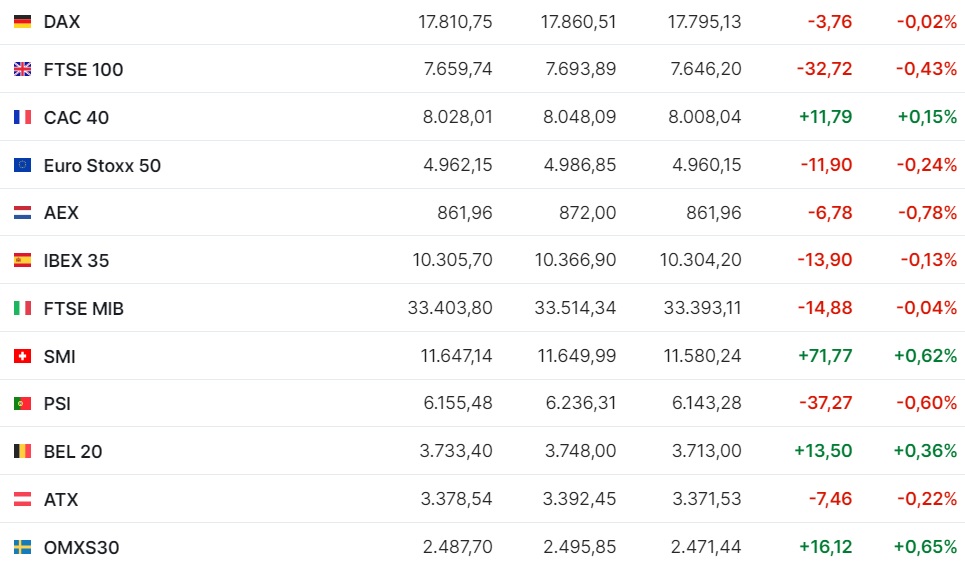Click the Netherlands flag icon beside AEX
The height and width of the screenshot is (561, 965).
(23, 213)
